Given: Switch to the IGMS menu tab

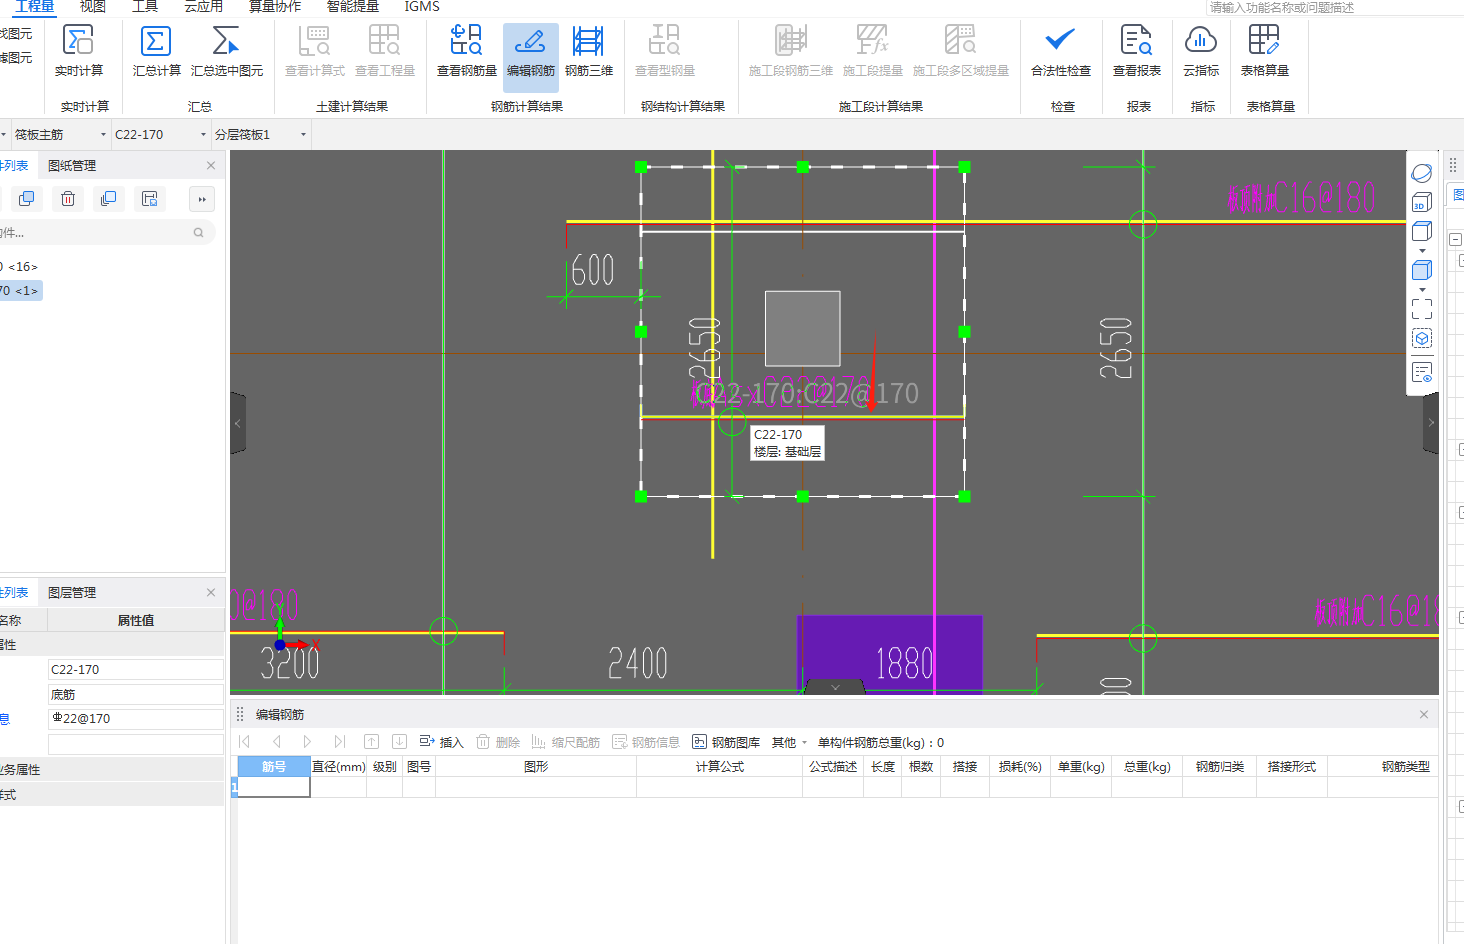Looking at the screenshot, I should pyautogui.click(x=421, y=7).
